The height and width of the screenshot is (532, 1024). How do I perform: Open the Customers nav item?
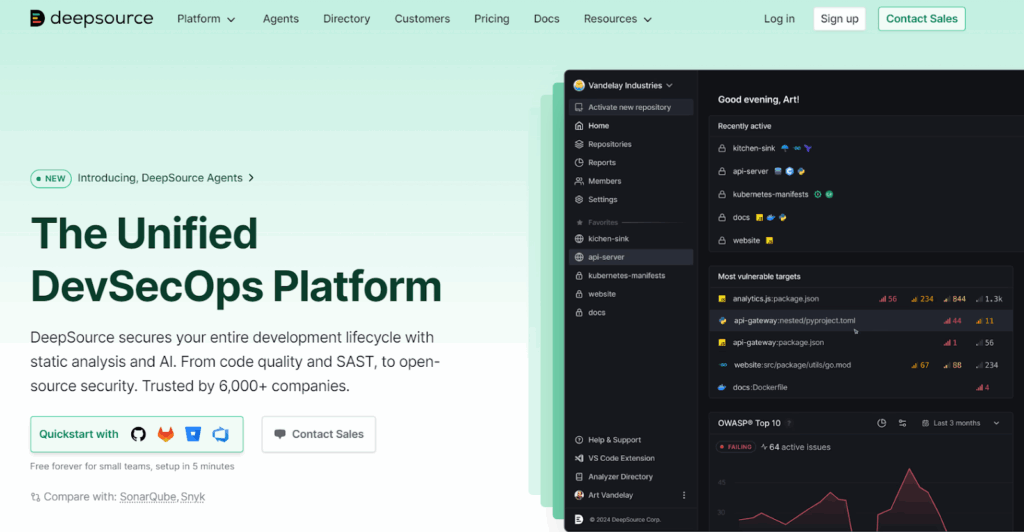(x=422, y=19)
